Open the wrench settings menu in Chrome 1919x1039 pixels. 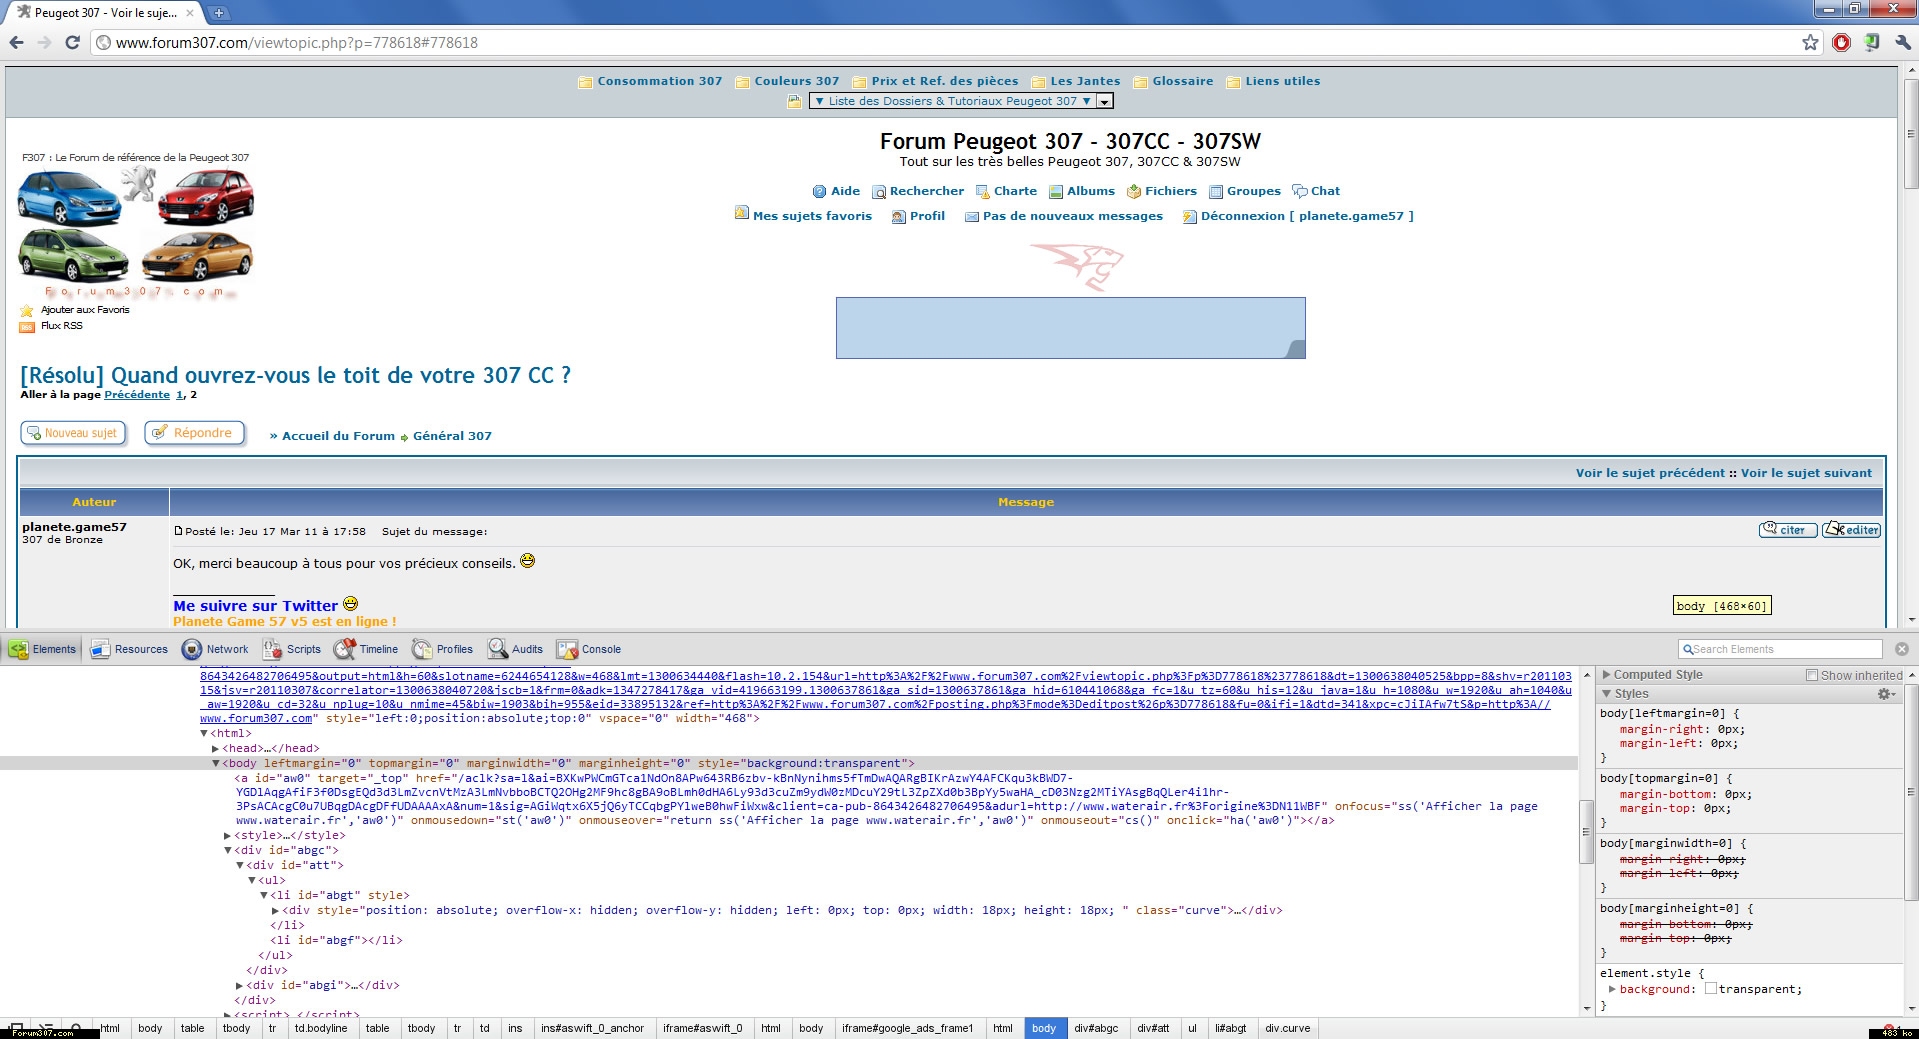tap(1903, 42)
